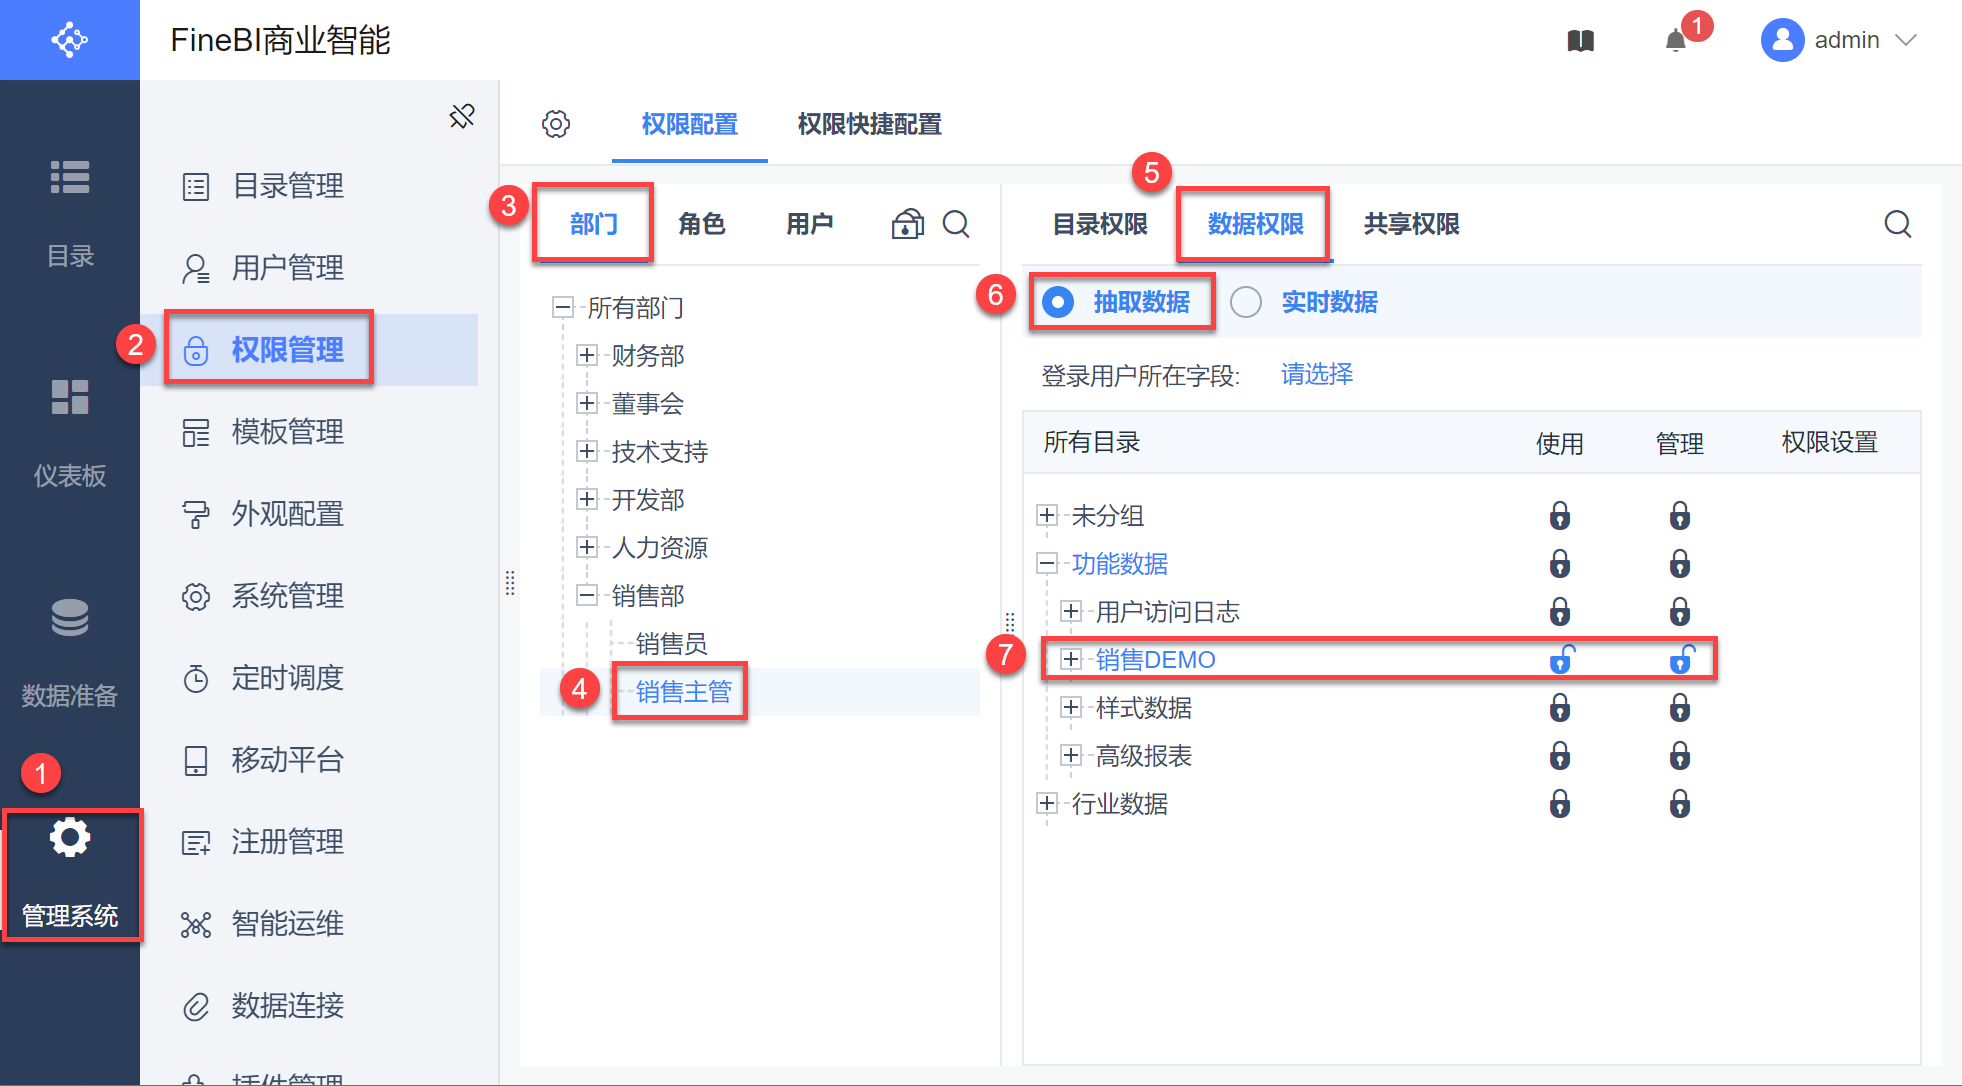Open the help book icon

[1580, 41]
